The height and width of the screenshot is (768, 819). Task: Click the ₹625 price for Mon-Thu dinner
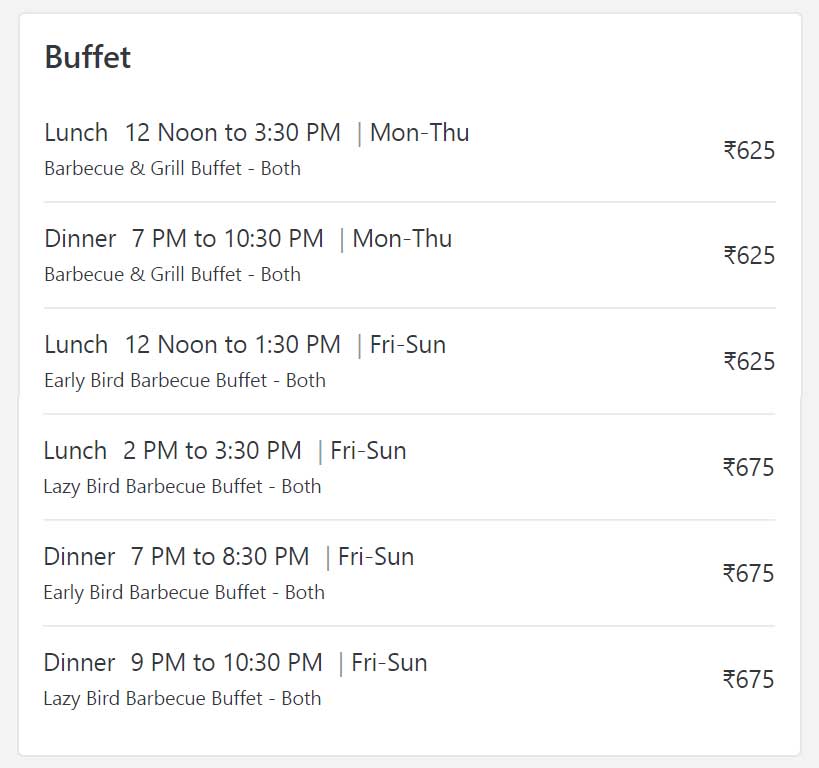point(749,255)
